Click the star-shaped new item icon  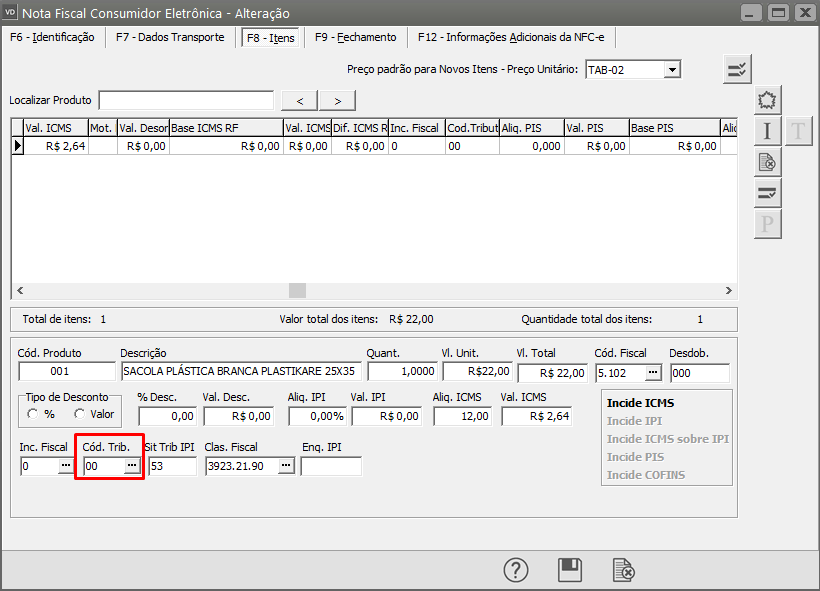coord(767,100)
